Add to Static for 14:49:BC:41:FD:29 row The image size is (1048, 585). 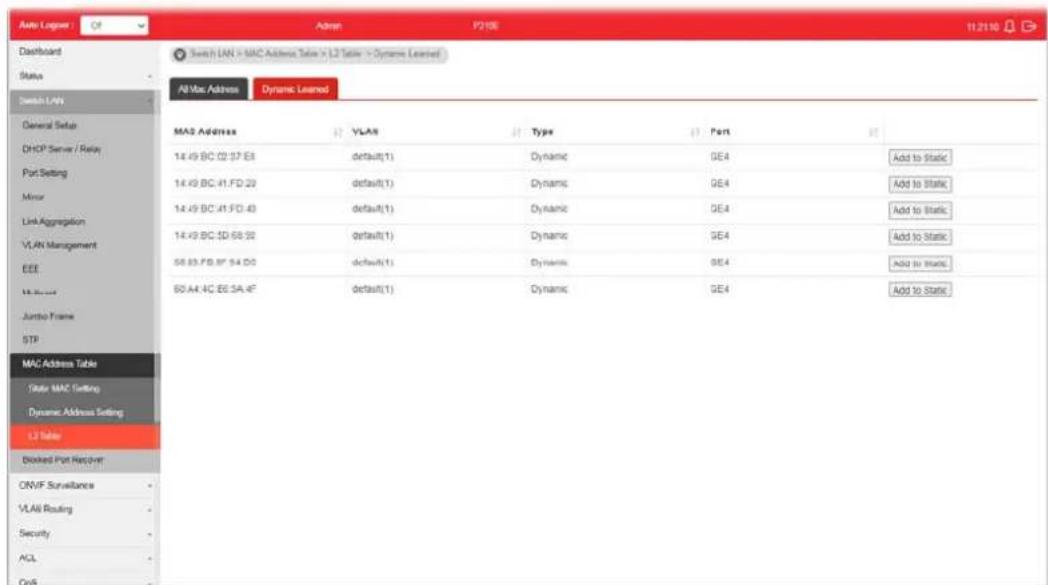coord(920,184)
